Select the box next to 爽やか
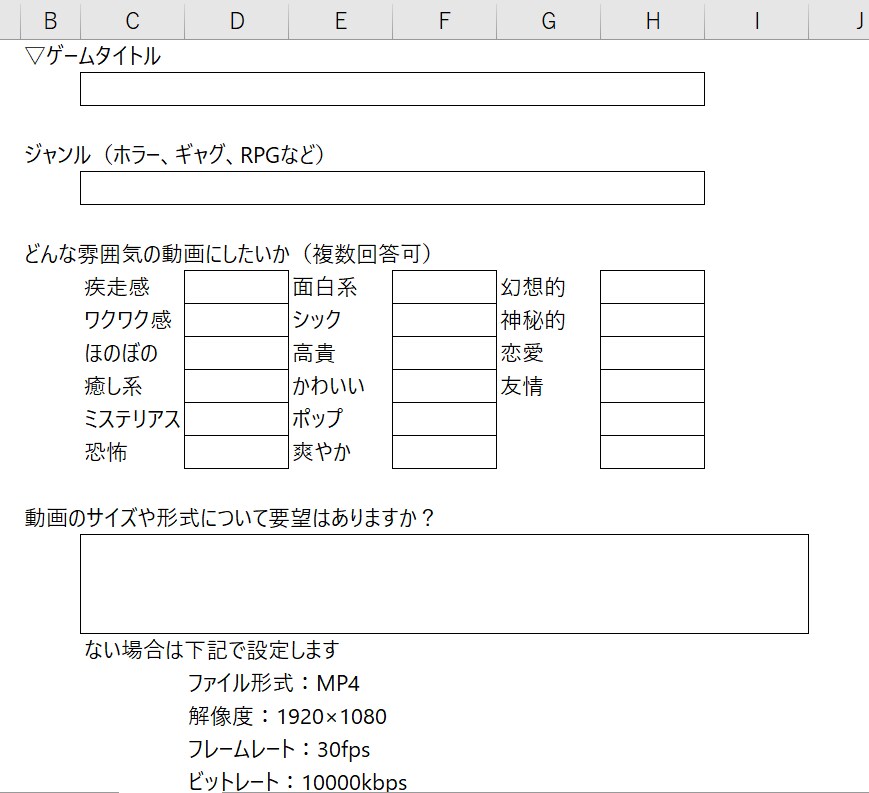Screen dimensions: 869x793 pyautogui.click(x=444, y=452)
